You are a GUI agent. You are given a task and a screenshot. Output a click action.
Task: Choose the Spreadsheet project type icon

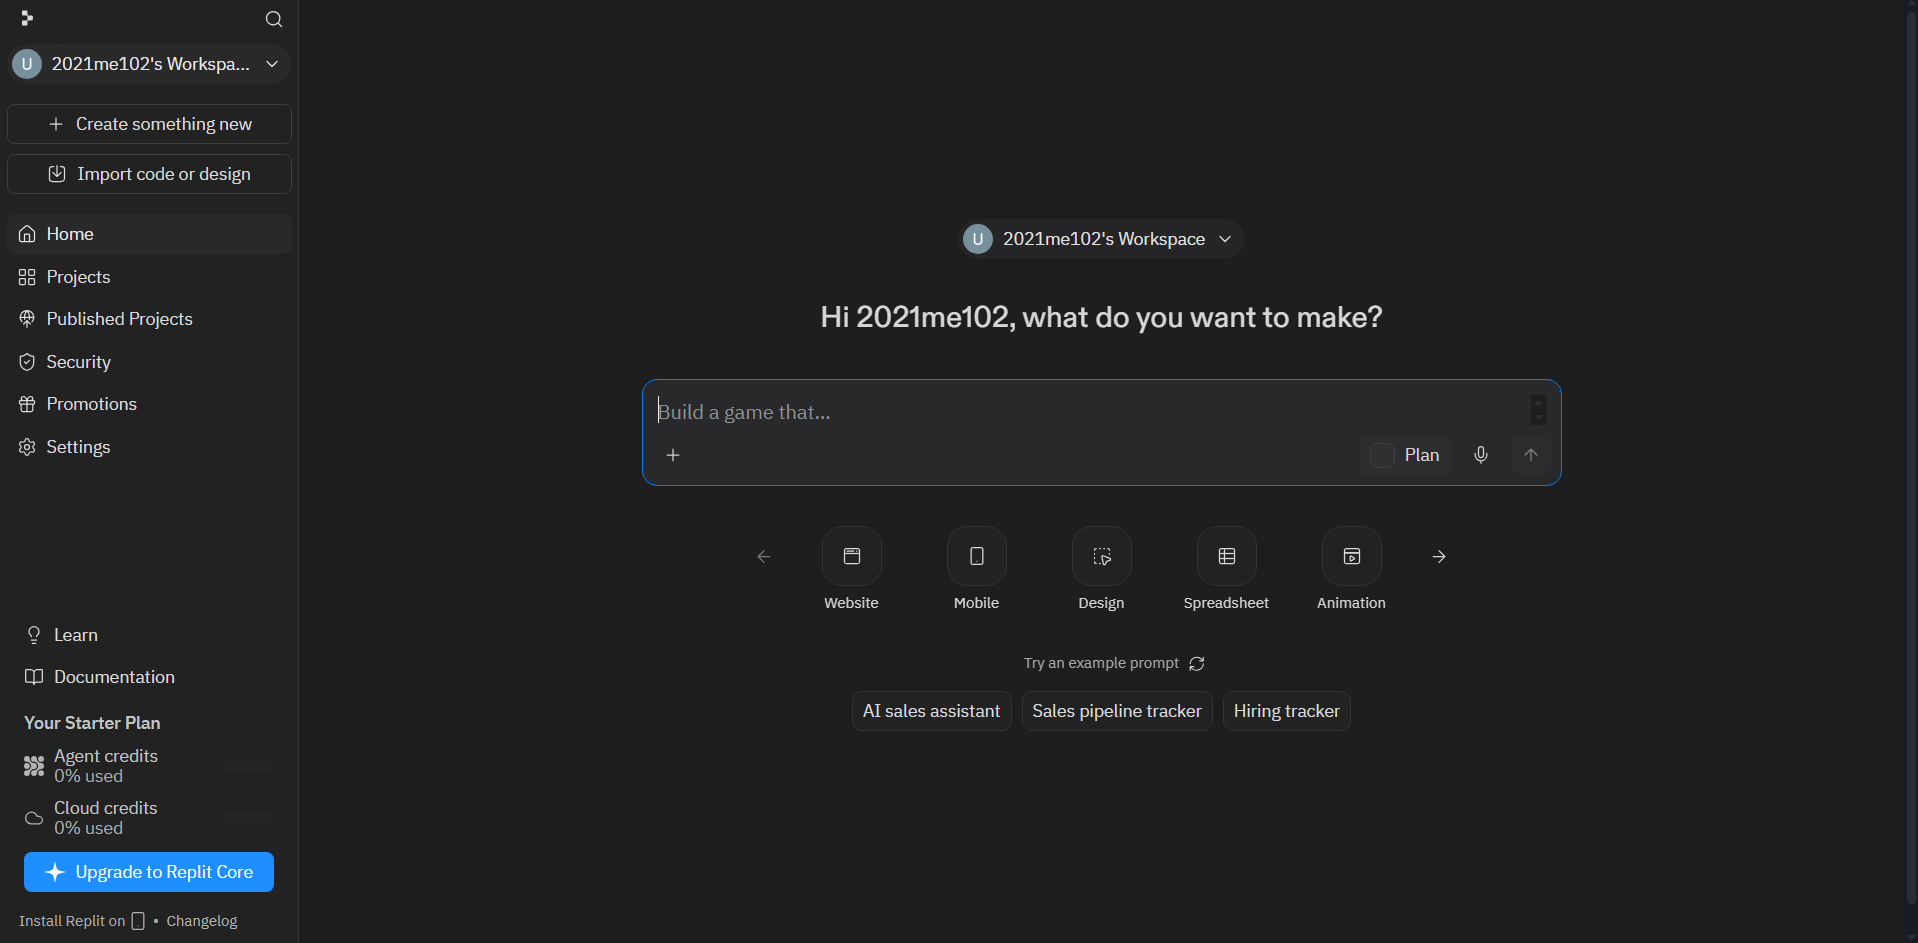pos(1227,556)
